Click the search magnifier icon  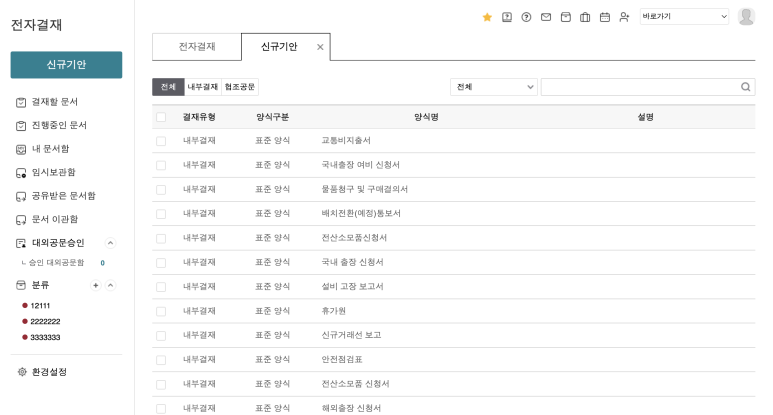coord(746,87)
